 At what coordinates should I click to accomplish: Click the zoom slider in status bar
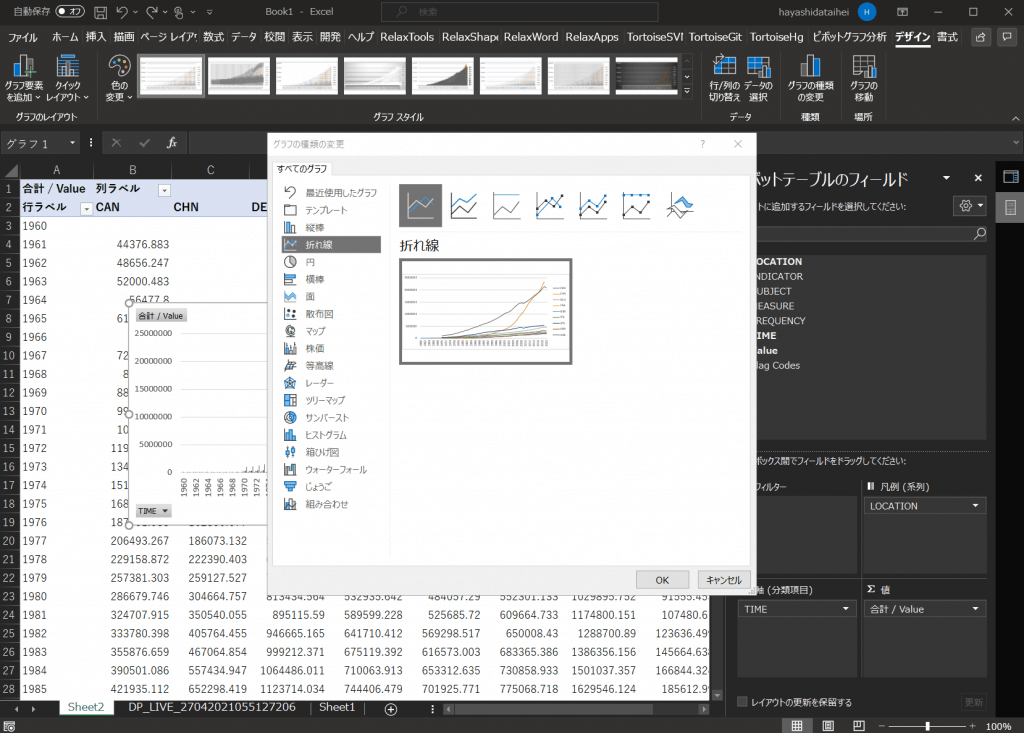point(928,726)
